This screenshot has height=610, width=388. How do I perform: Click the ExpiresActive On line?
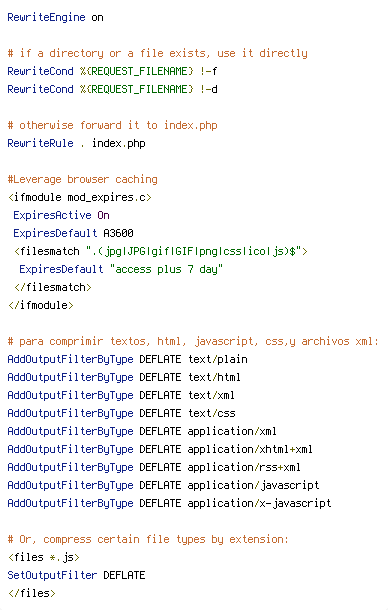click(x=61, y=215)
